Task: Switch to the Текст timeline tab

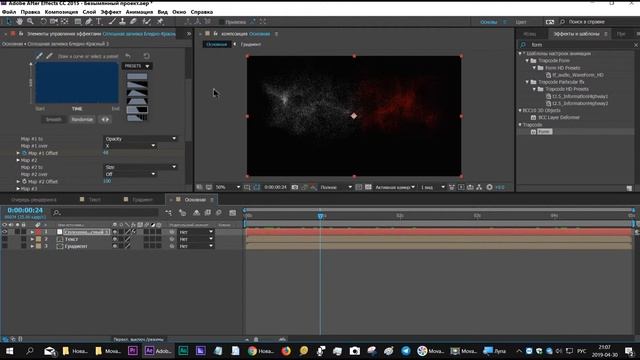Action: click(x=95, y=200)
